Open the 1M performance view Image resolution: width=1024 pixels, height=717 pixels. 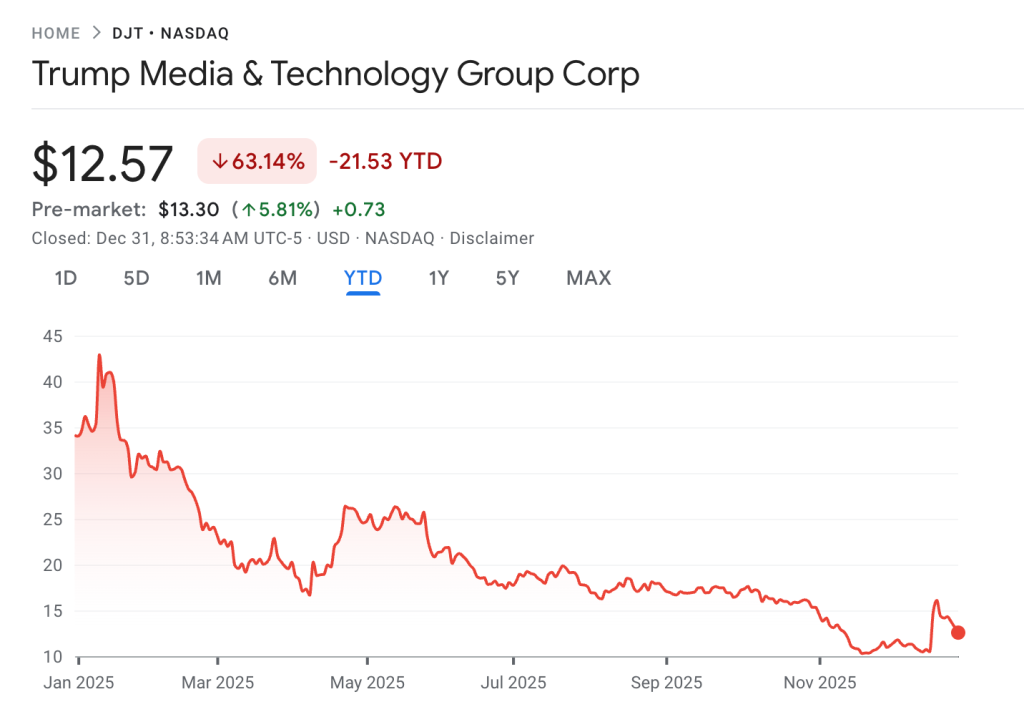pos(209,278)
